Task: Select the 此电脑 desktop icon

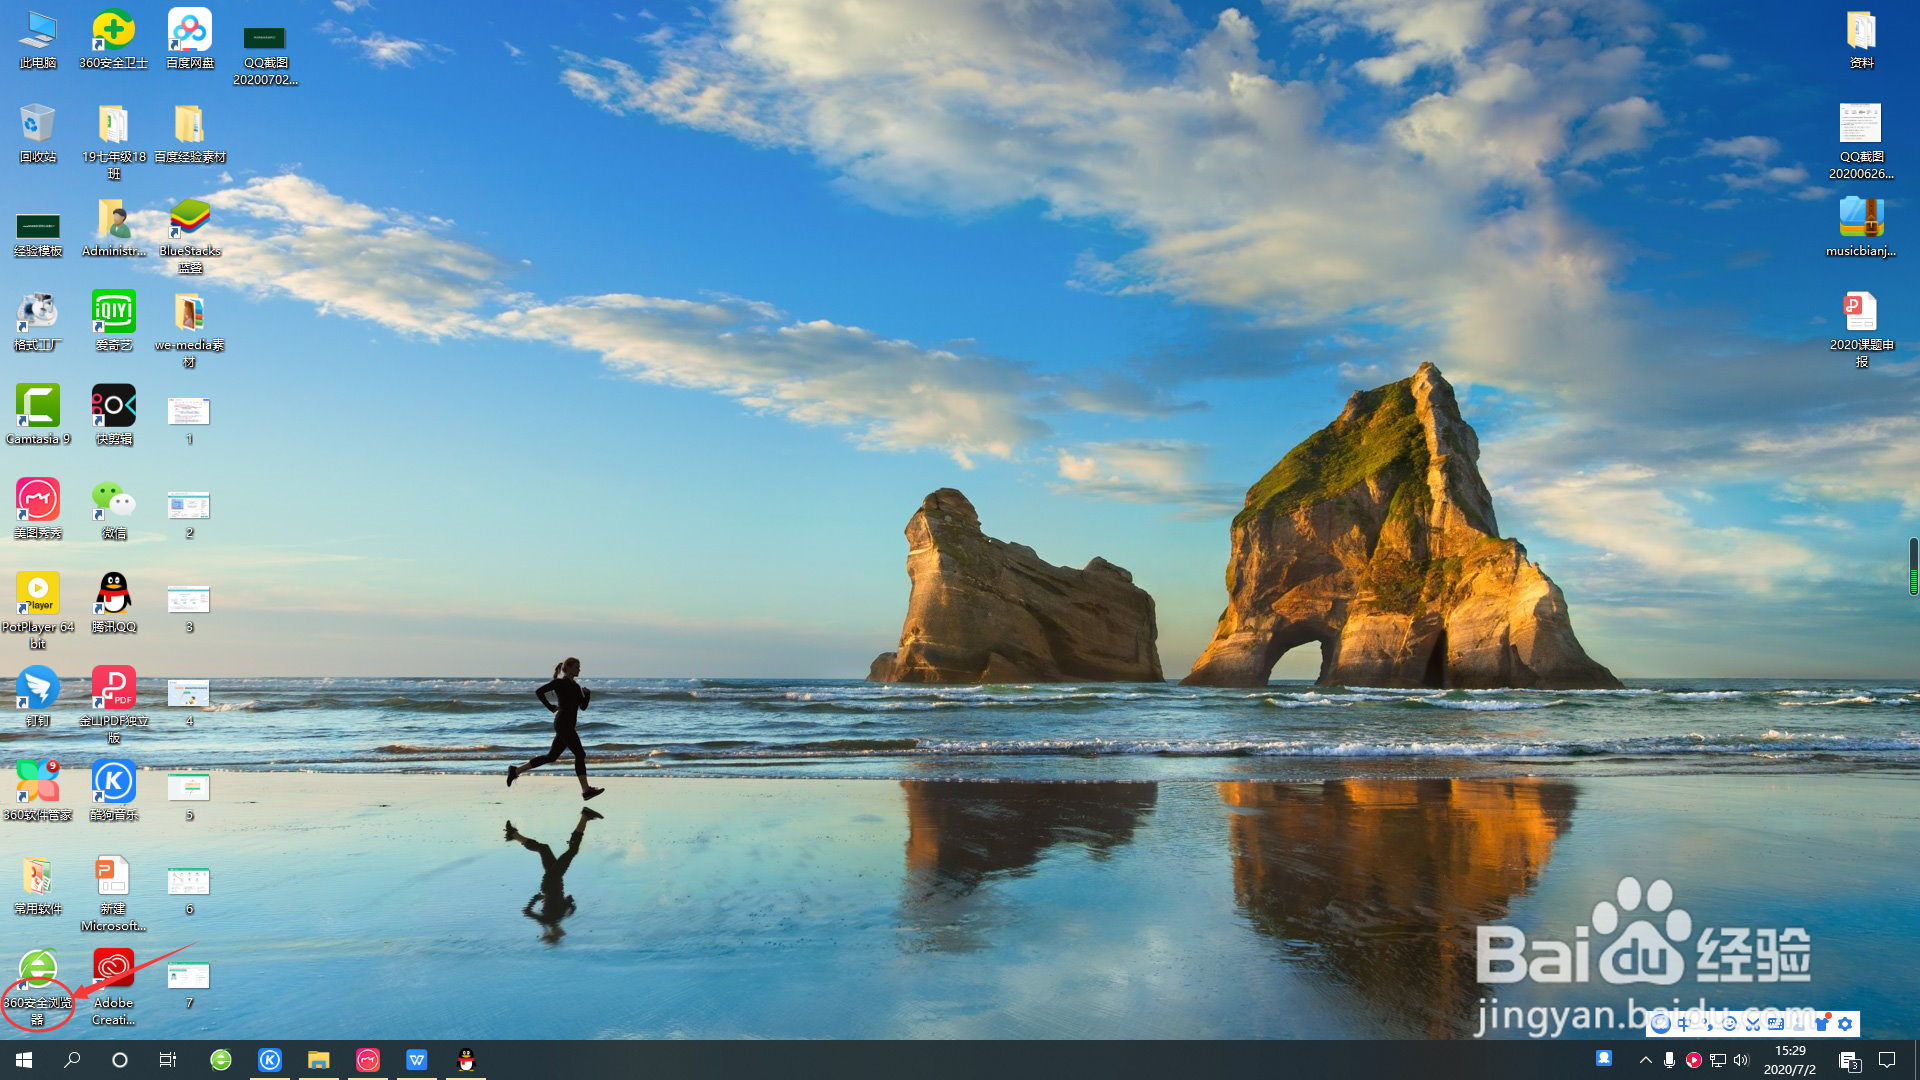Action: coord(38,41)
